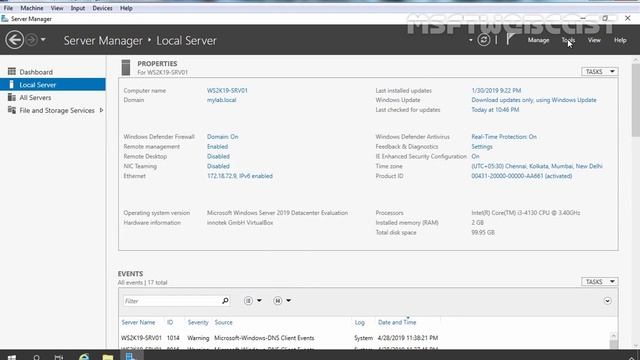
Task: Open the VirtualBox Devices menu
Action: [102, 8]
